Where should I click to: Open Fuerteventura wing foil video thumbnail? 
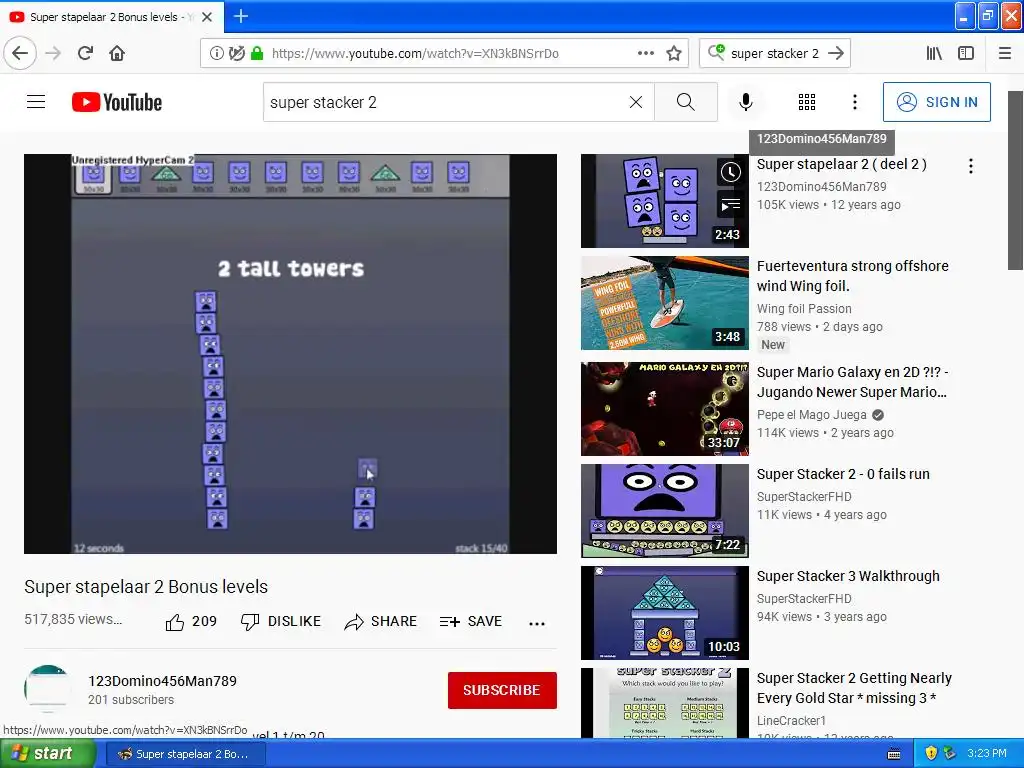click(x=664, y=303)
